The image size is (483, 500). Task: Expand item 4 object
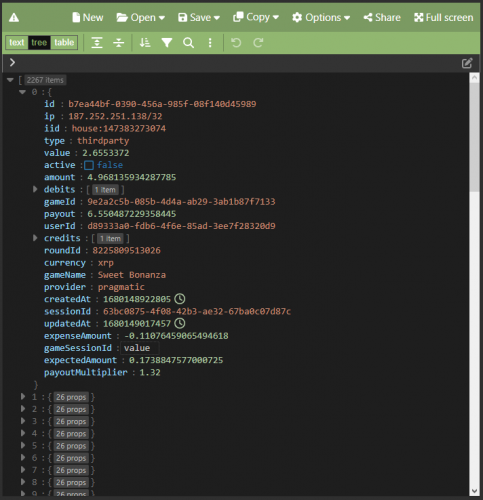click(x=23, y=433)
